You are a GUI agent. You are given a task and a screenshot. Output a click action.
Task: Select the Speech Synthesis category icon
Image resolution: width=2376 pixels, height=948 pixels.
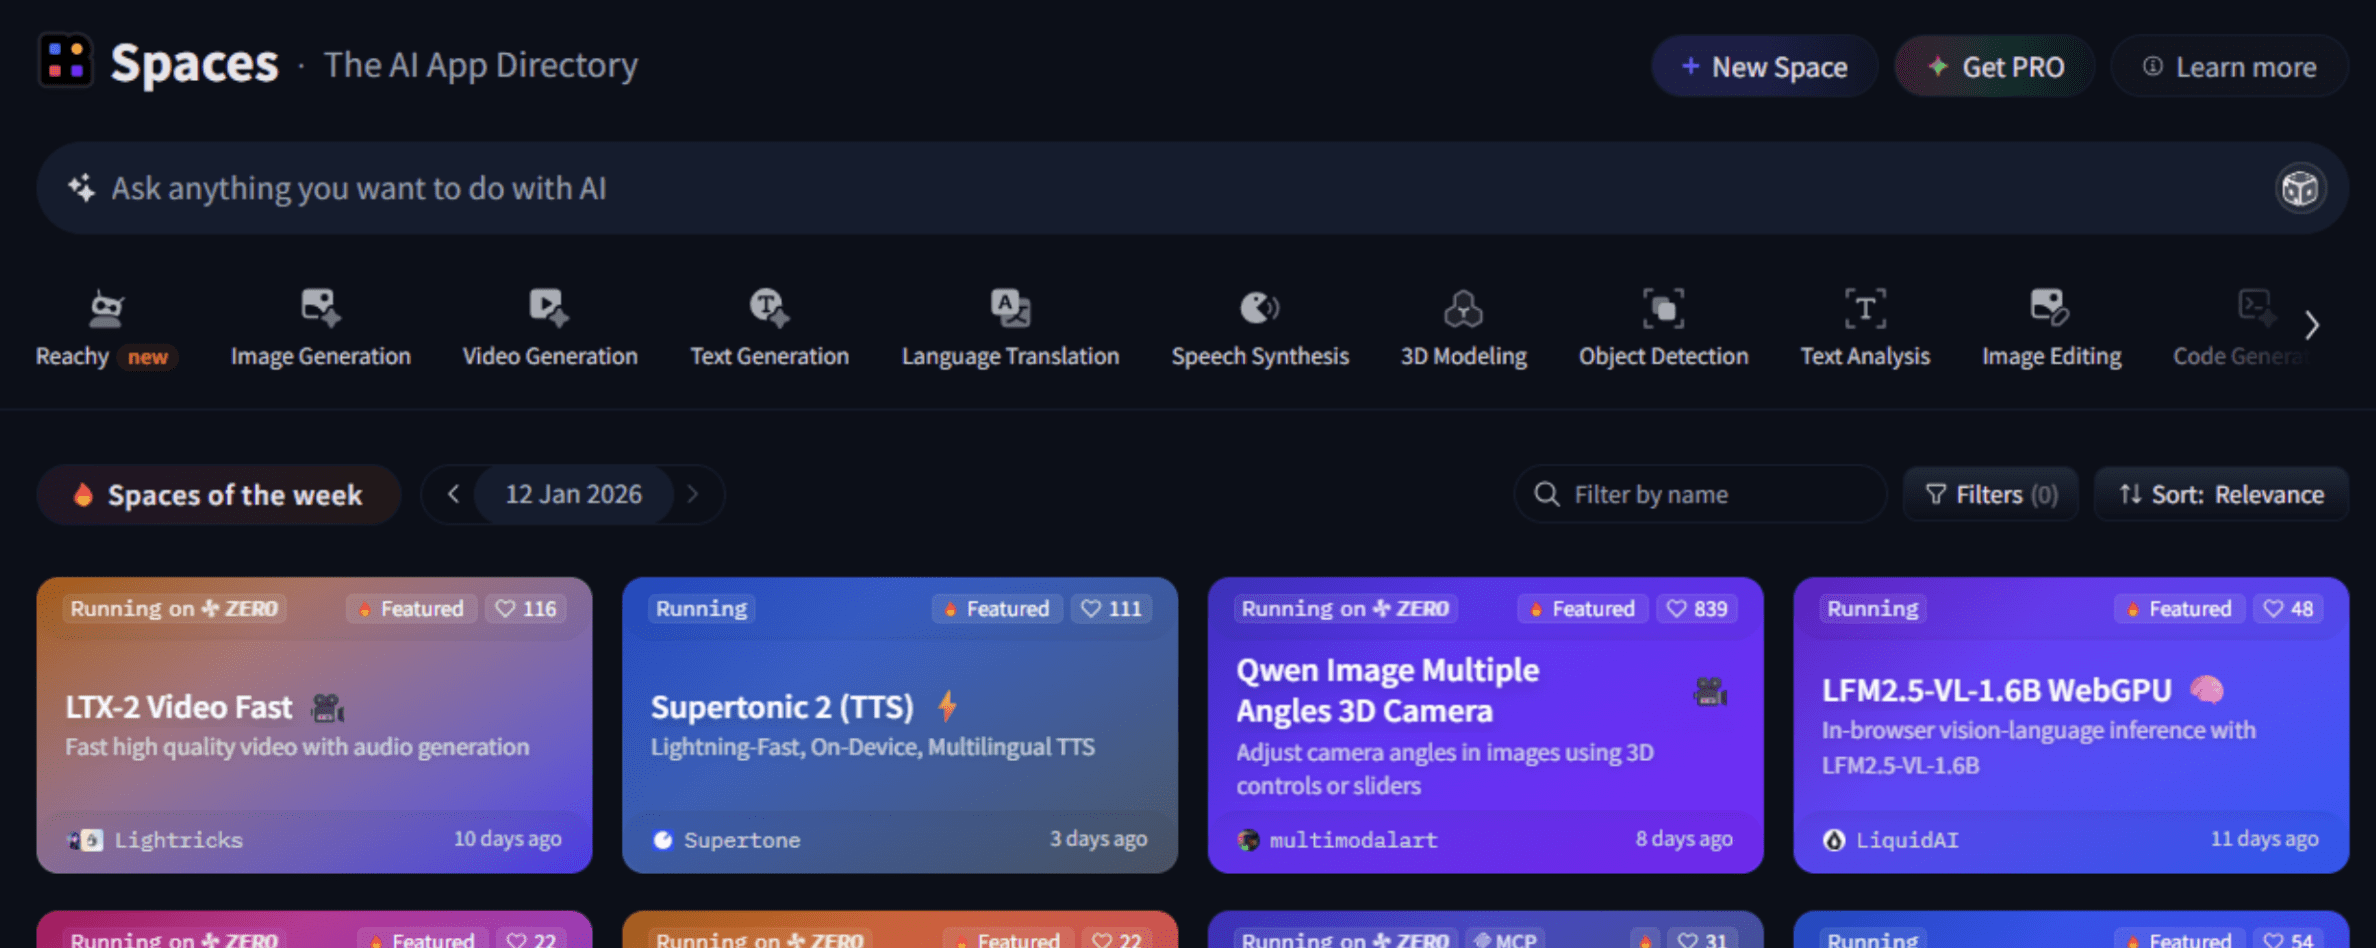(1259, 309)
